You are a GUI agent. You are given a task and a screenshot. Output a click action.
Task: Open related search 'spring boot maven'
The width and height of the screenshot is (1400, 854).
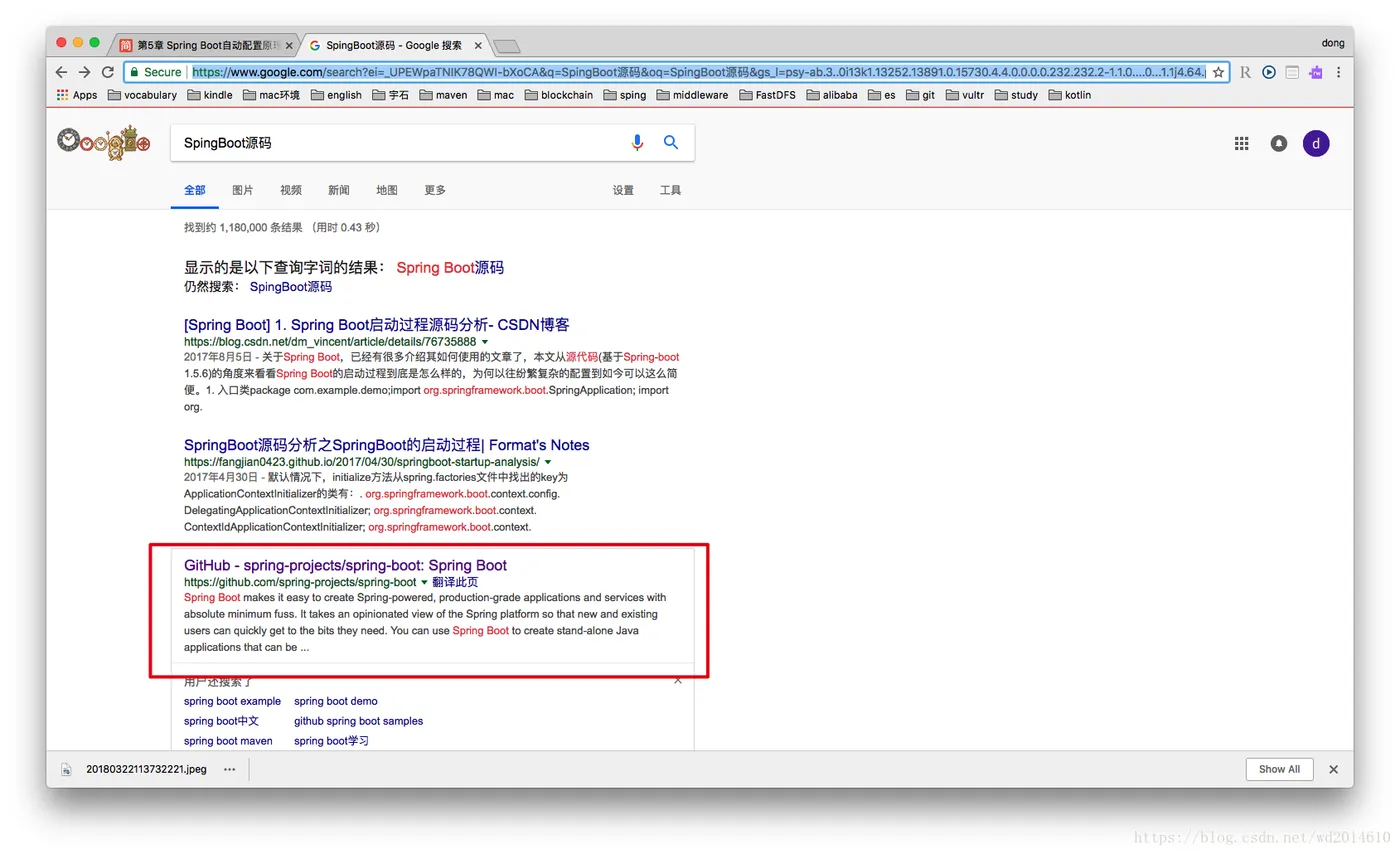click(228, 741)
